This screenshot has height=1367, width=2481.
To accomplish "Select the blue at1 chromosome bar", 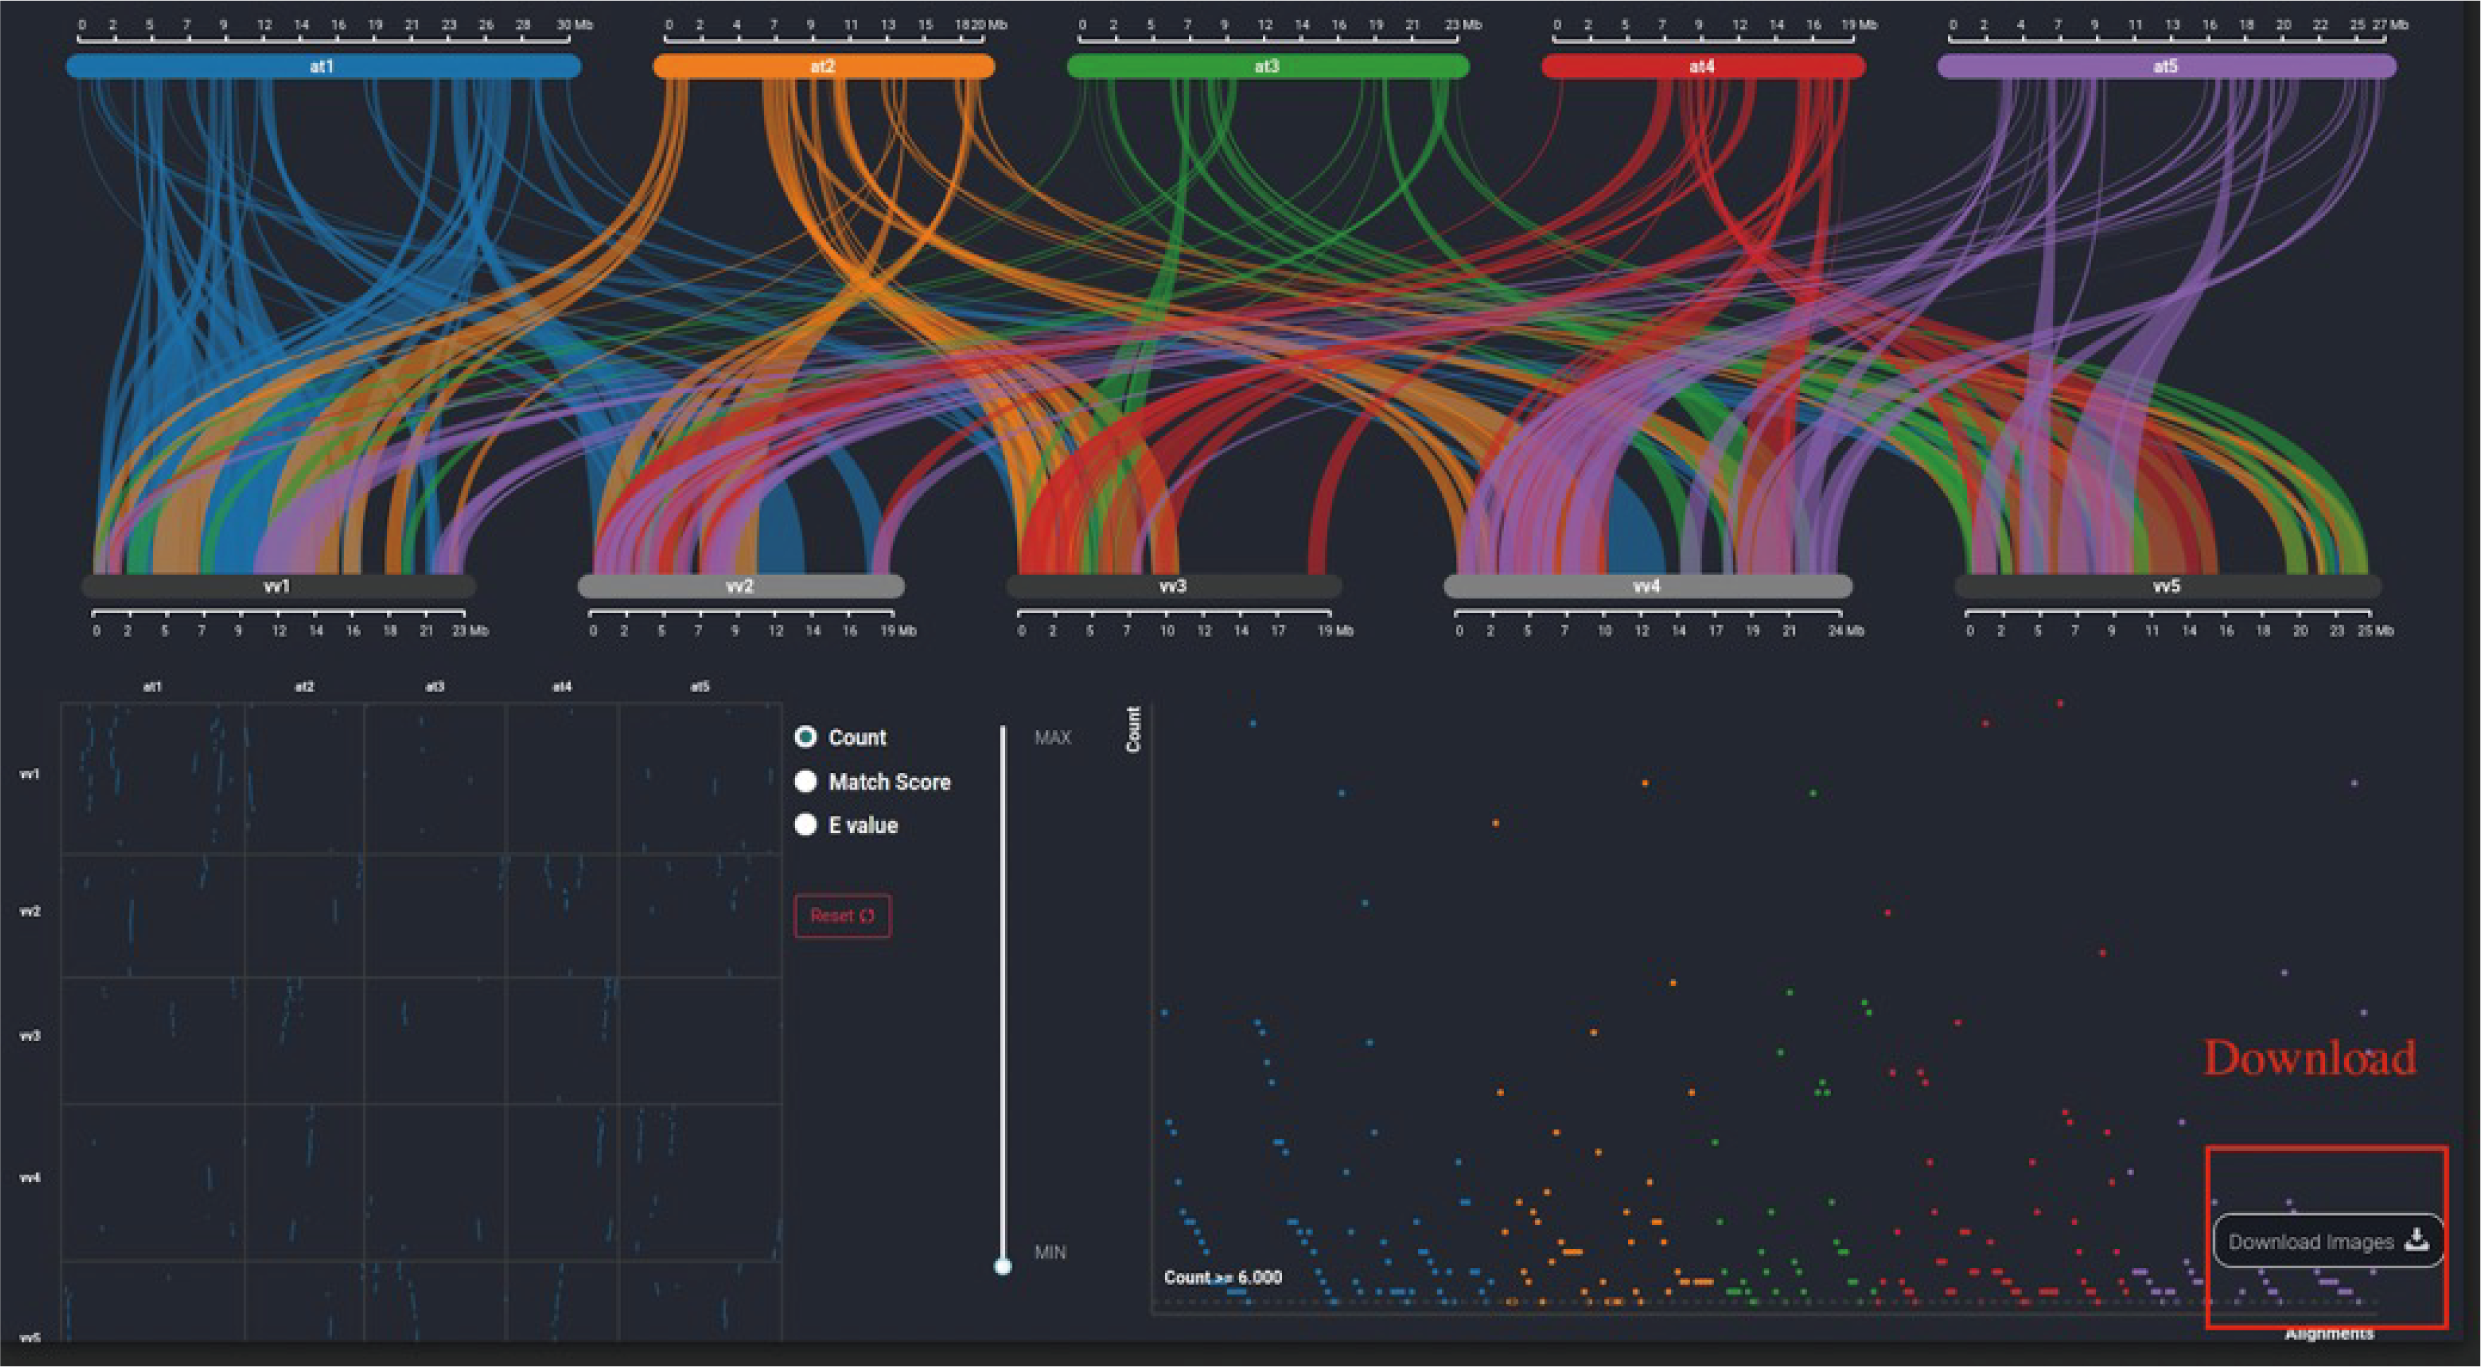I will [322, 67].
